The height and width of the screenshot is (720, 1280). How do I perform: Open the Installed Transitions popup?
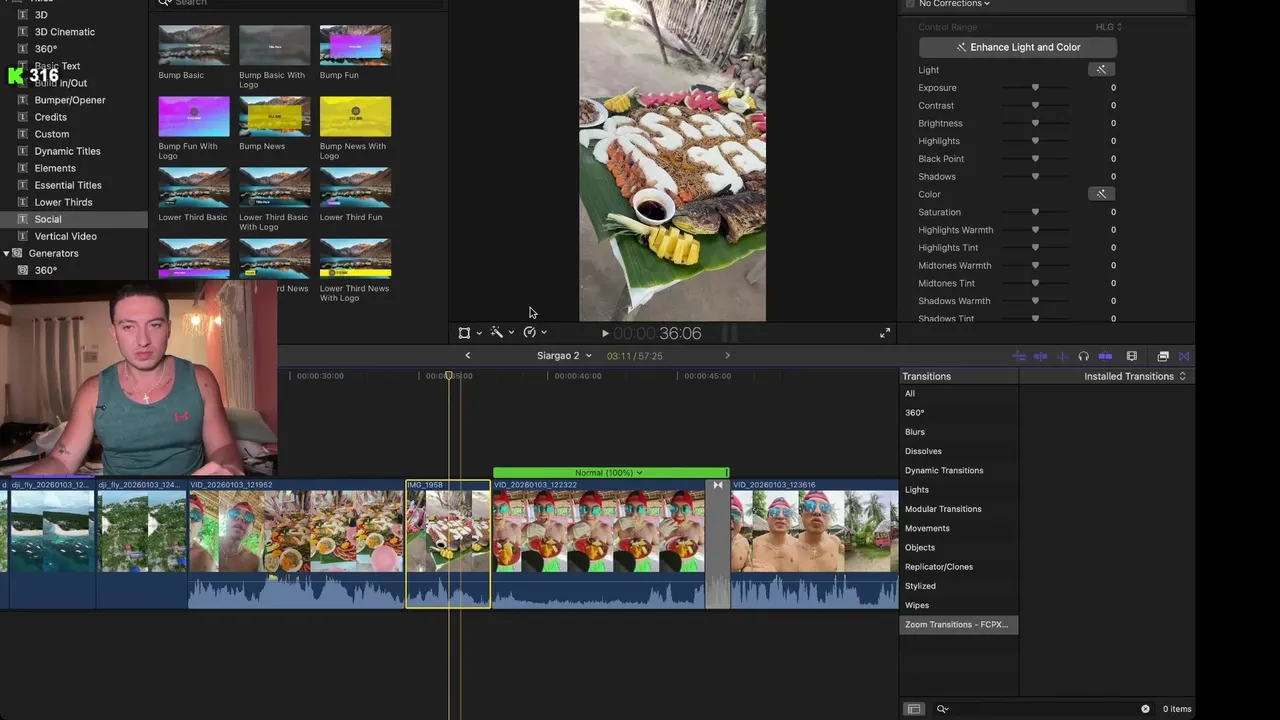click(1135, 376)
